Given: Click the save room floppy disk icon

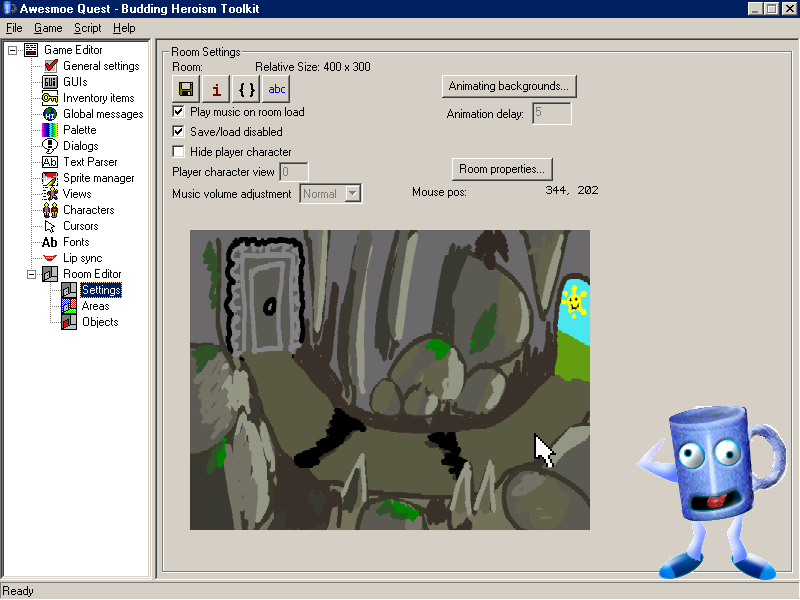Looking at the screenshot, I should 187,89.
